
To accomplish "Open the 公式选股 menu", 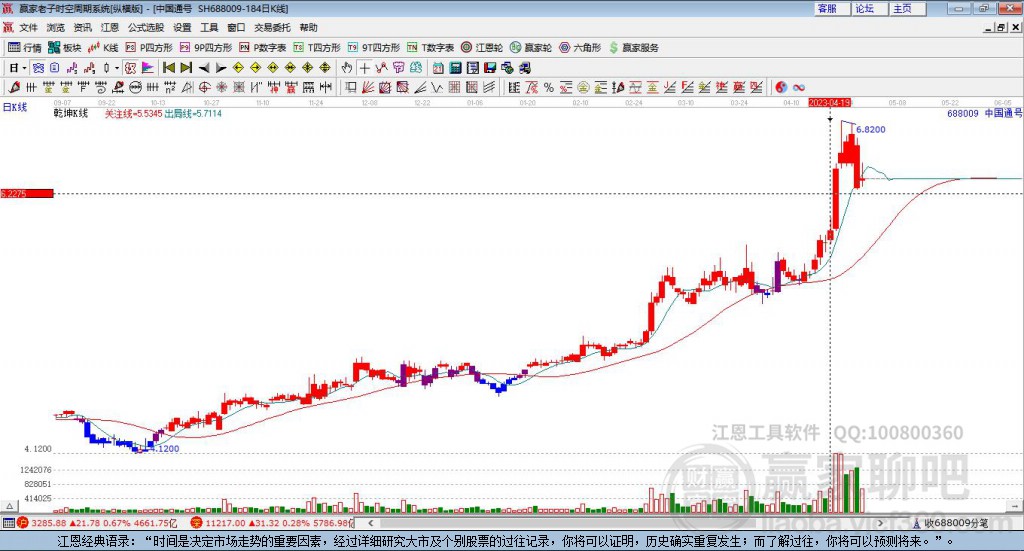I will 146,27.
